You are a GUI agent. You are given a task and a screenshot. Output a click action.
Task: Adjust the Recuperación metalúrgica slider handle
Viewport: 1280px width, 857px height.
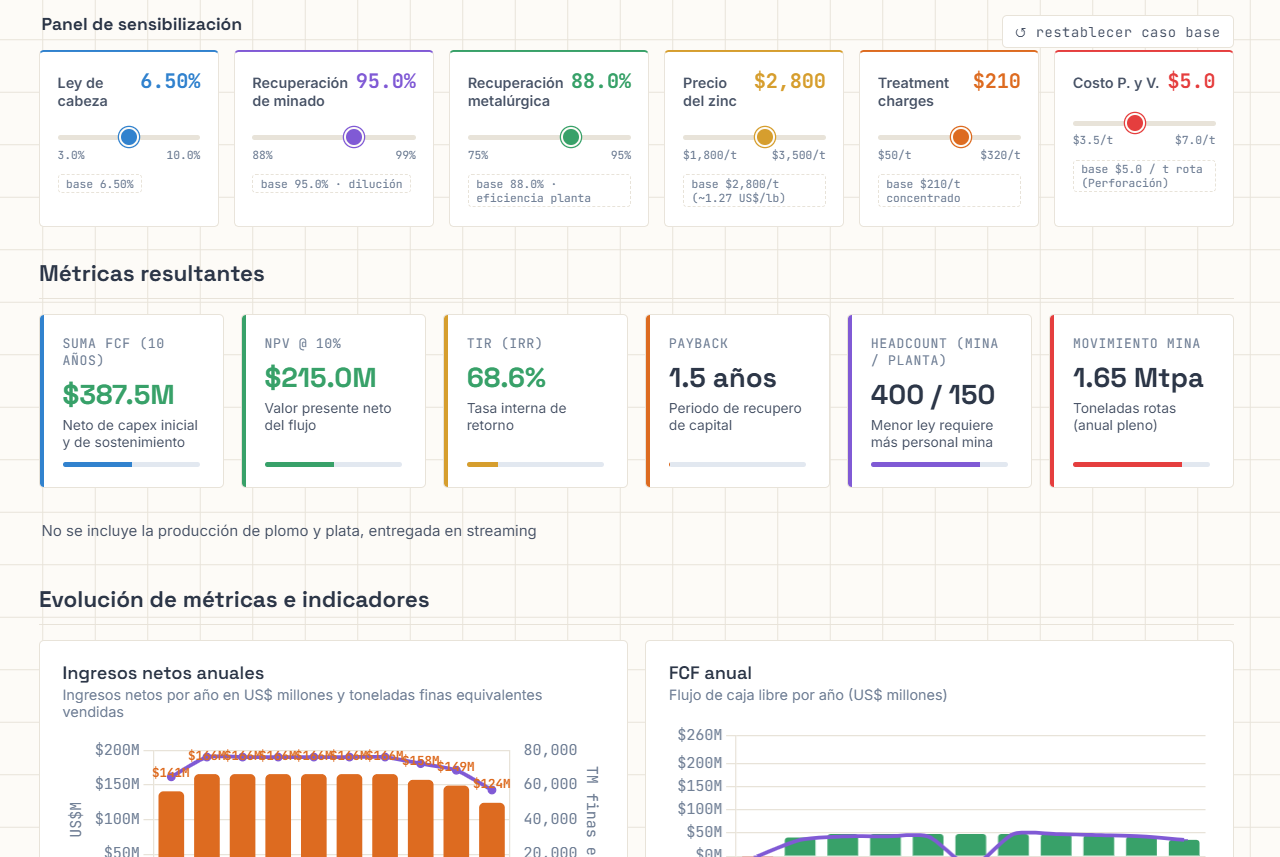[x=571, y=137]
